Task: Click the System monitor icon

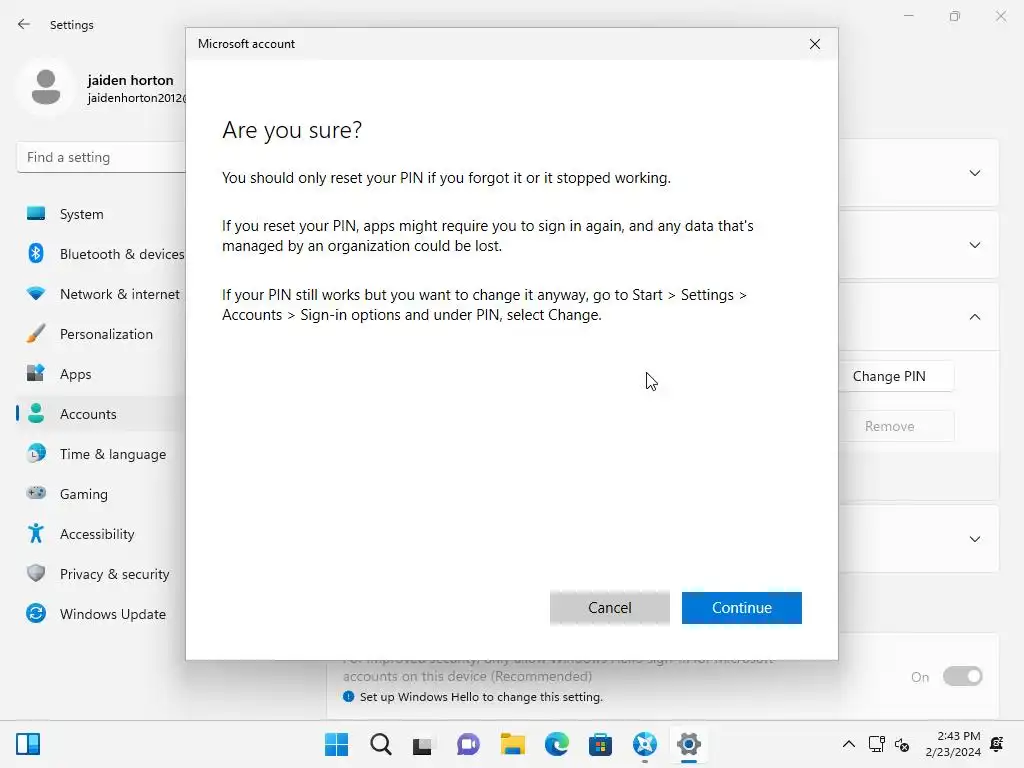Action: [36, 214]
